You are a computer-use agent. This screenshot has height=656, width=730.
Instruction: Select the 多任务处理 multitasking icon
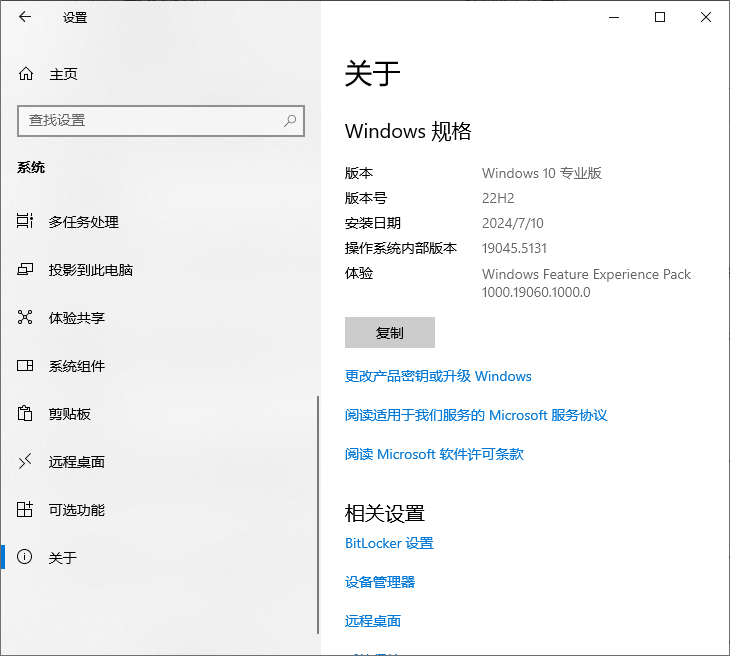(26, 222)
